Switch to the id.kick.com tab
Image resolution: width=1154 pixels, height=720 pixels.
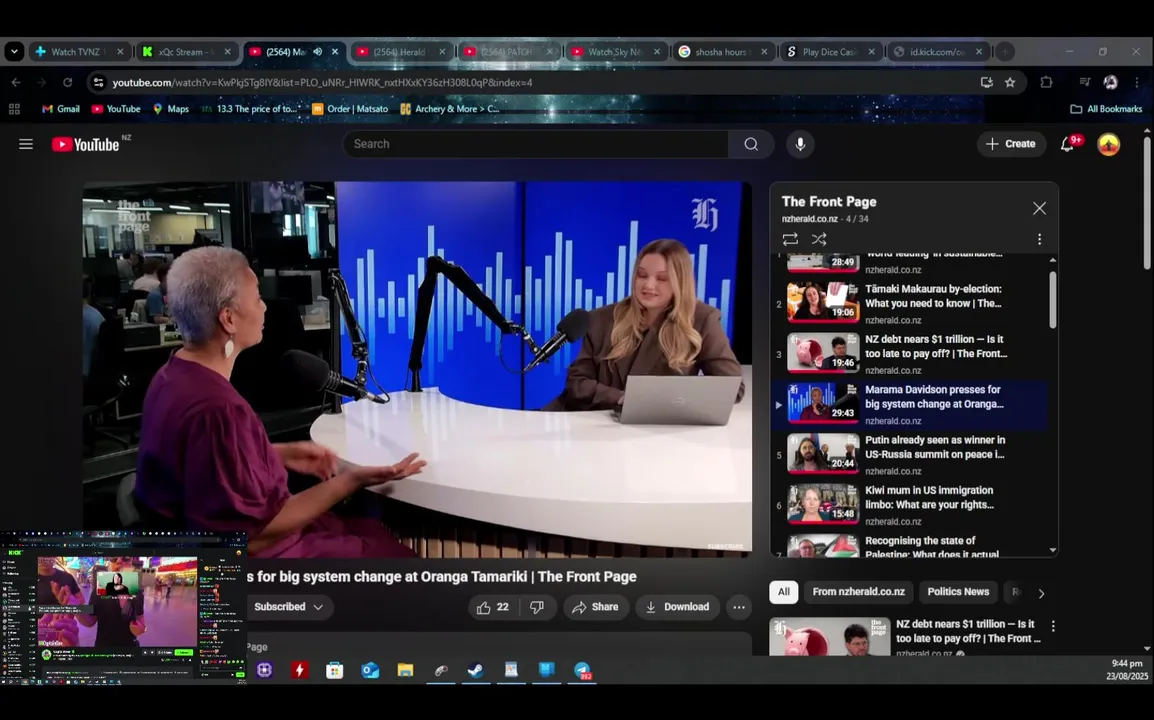coord(937,52)
